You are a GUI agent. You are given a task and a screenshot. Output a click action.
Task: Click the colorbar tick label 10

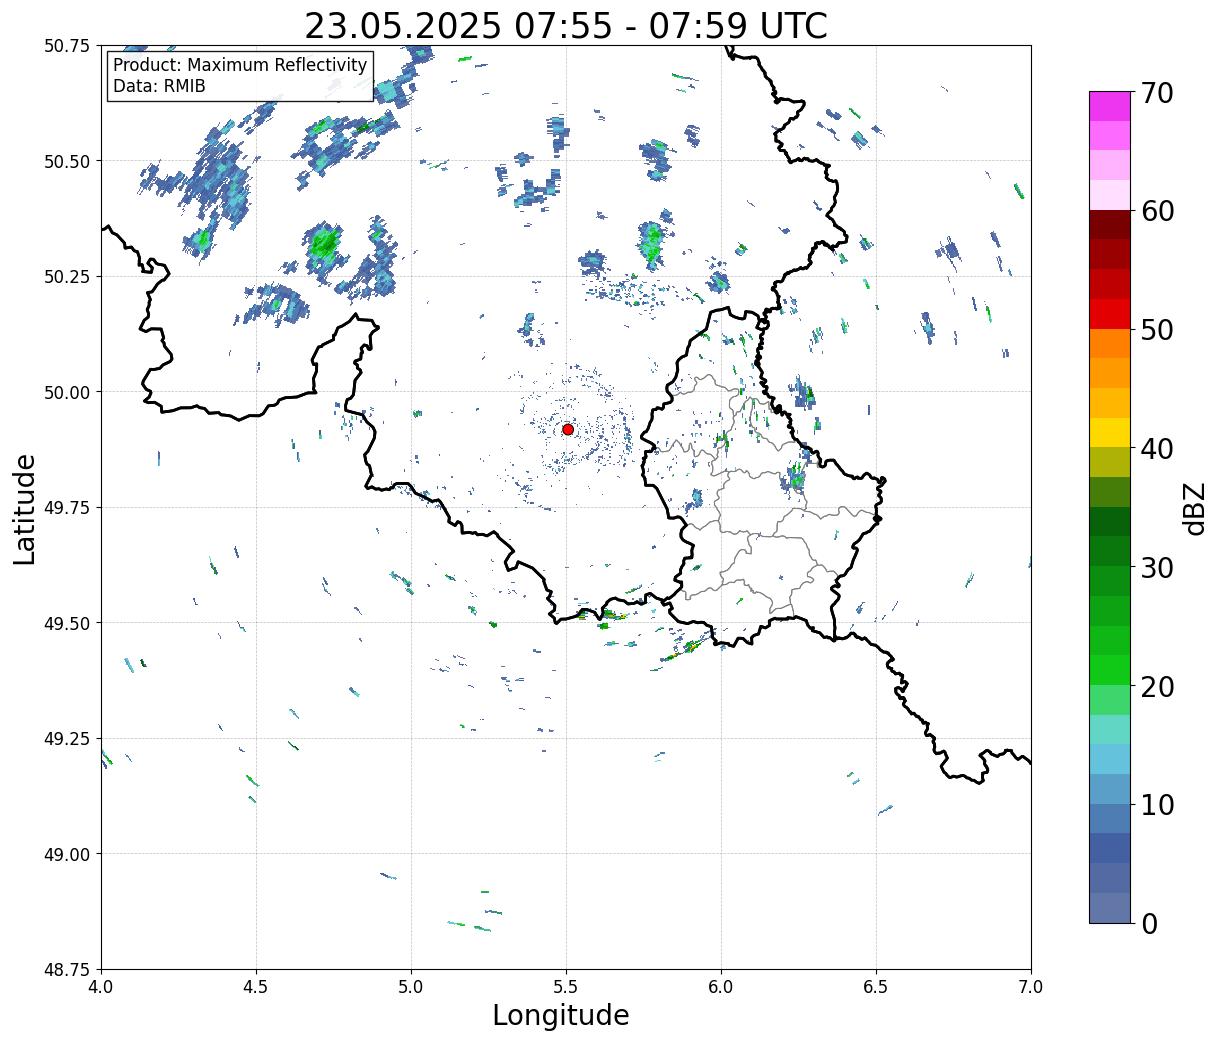[x=1156, y=804]
